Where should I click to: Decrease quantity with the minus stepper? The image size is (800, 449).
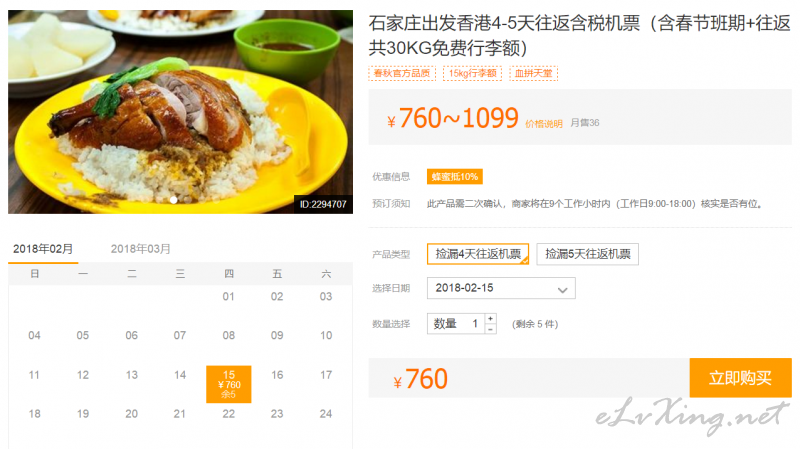tap(490, 329)
